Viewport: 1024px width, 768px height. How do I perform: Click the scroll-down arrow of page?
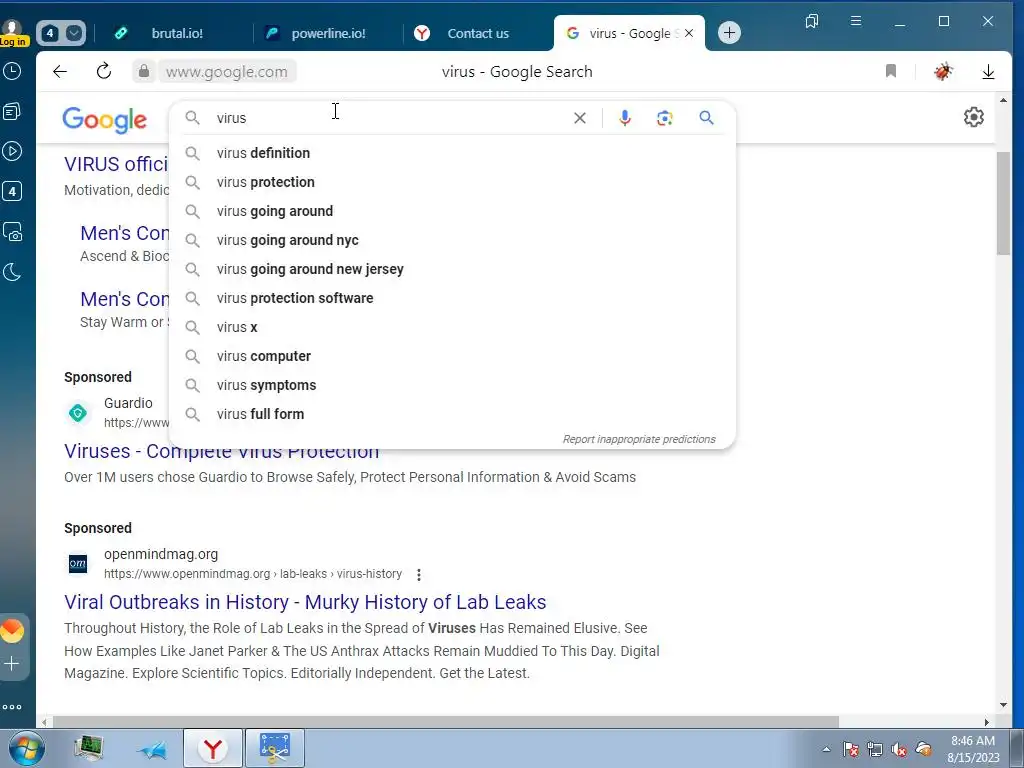[x=1003, y=705]
